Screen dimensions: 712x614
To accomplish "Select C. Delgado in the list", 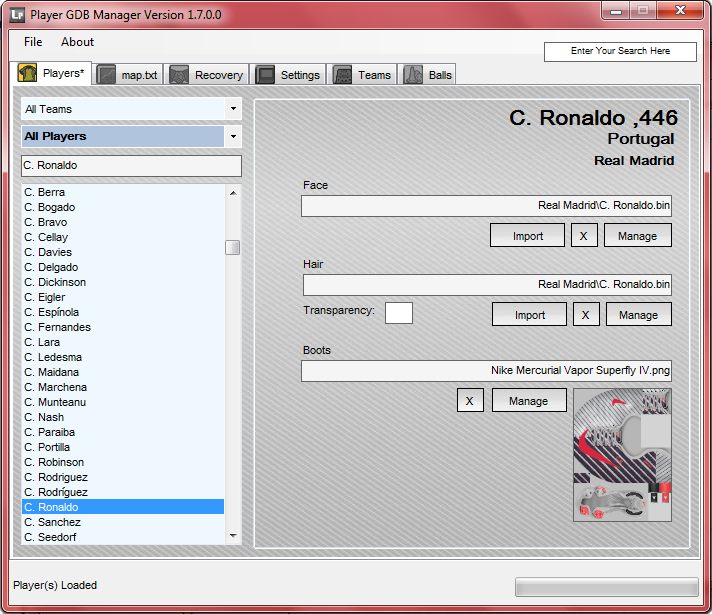I will (123, 267).
